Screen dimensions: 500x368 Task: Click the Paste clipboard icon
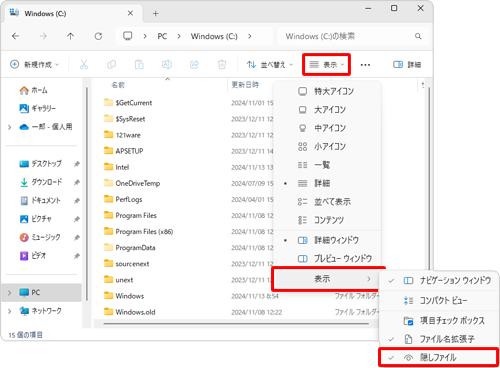click(x=139, y=64)
